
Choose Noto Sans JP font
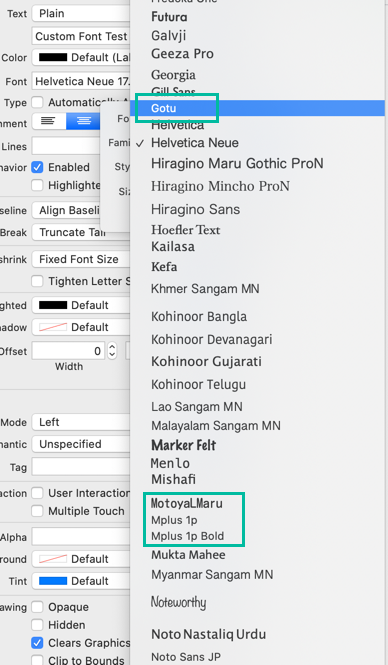tap(186, 657)
